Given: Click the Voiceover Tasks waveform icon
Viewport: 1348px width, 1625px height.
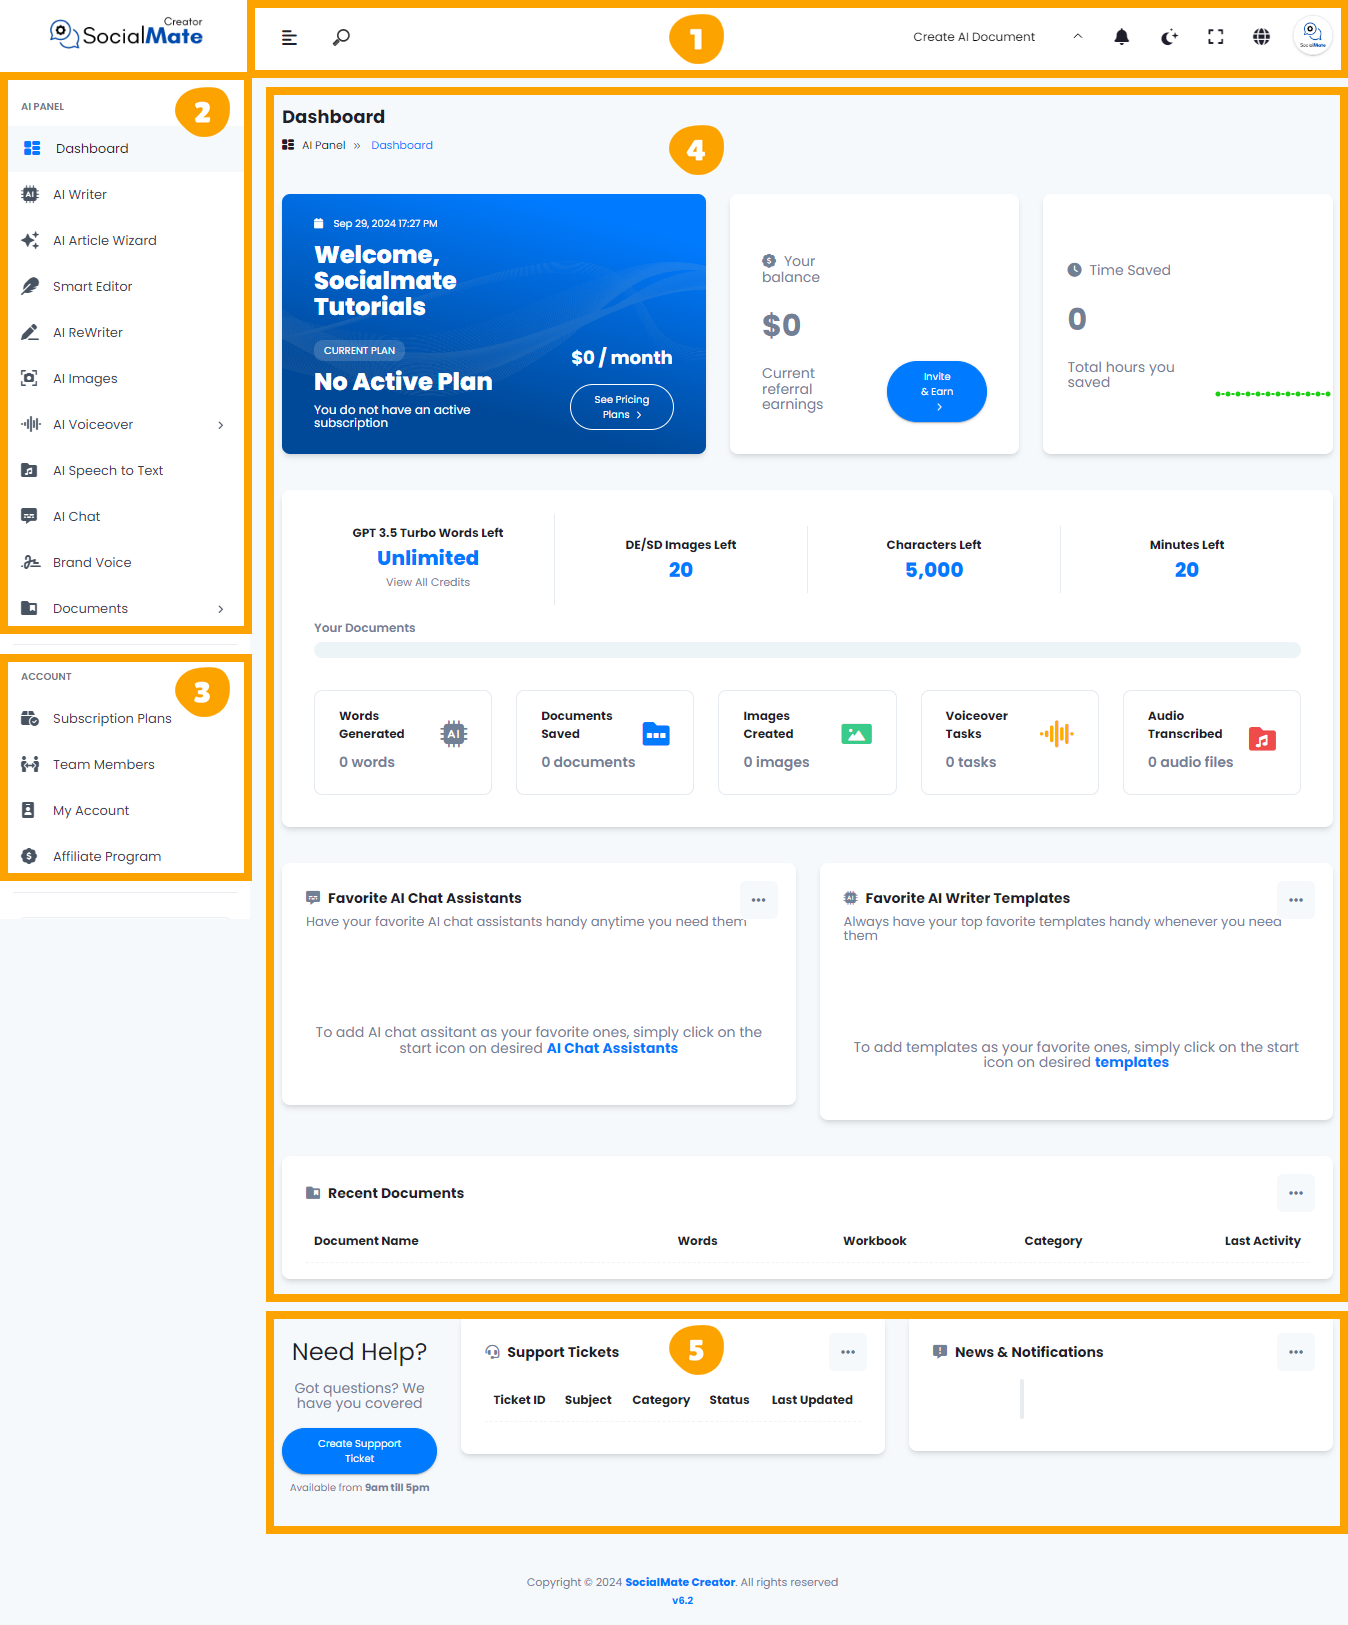Looking at the screenshot, I should tap(1057, 734).
